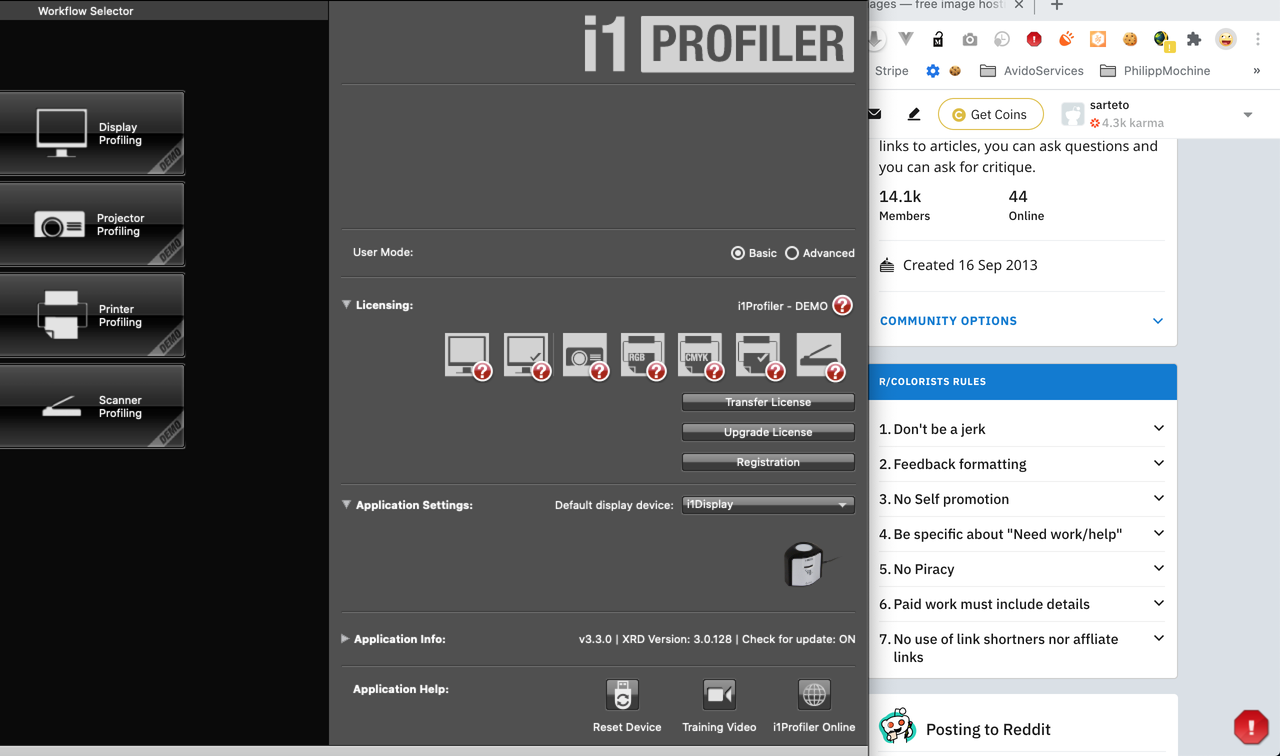Select Advanced user mode
Image resolution: width=1280 pixels, height=756 pixels.
click(792, 253)
